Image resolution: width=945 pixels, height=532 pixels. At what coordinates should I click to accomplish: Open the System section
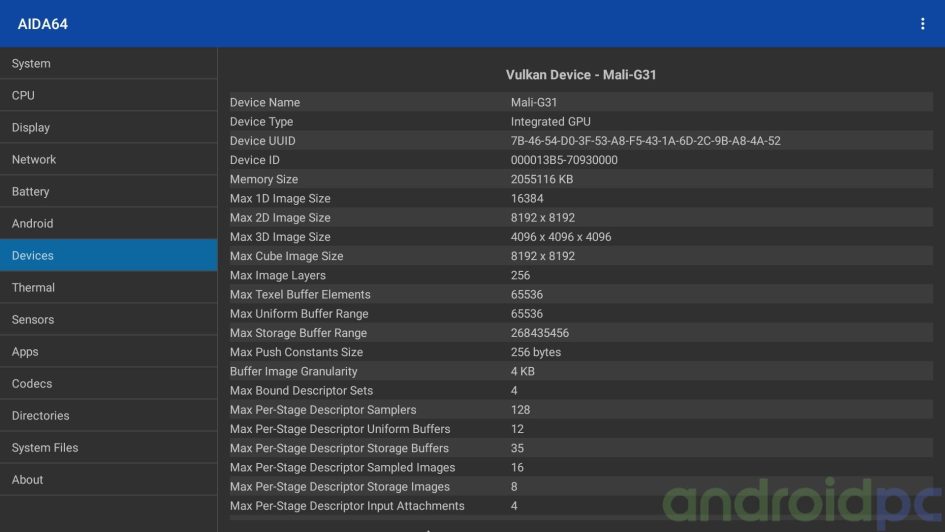(108, 63)
